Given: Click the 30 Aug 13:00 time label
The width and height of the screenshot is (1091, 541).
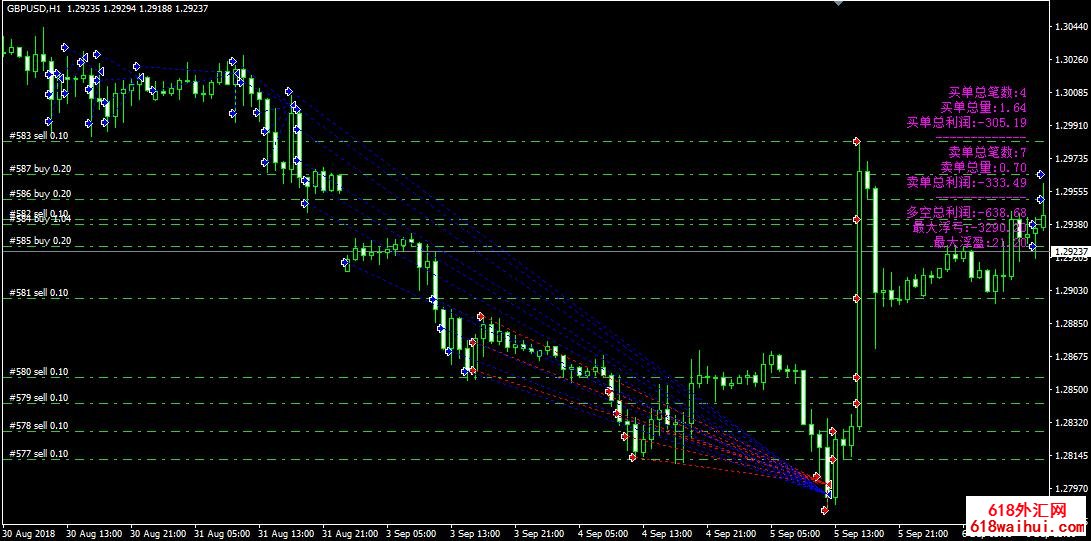Looking at the screenshot, I should point(93,533).
